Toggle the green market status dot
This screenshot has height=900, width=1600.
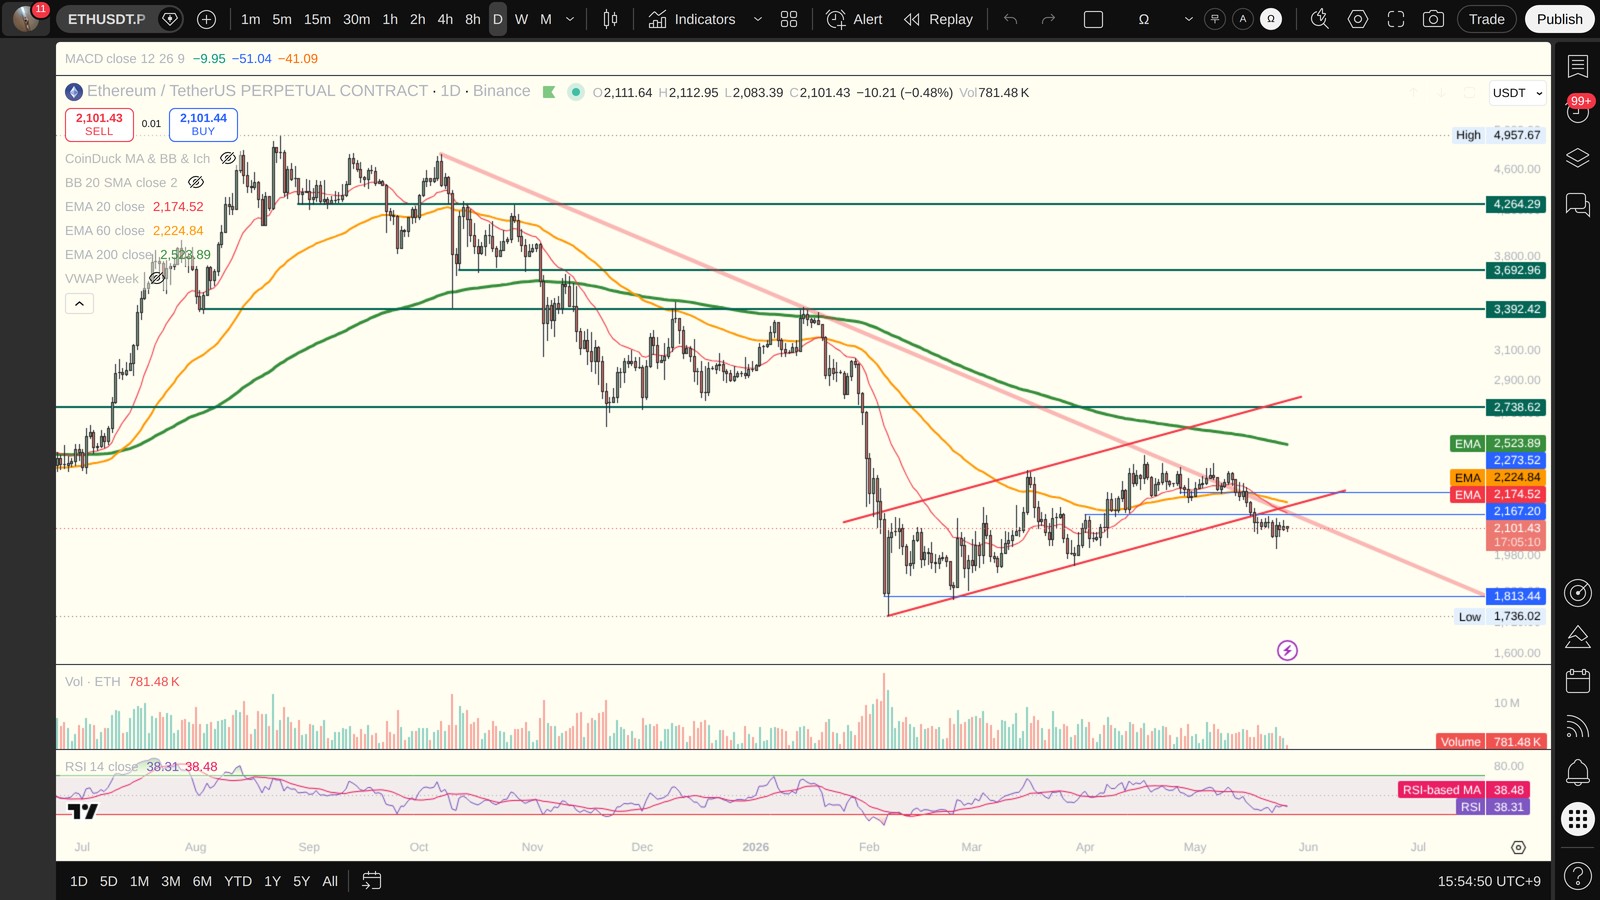(x=575, y=92)
